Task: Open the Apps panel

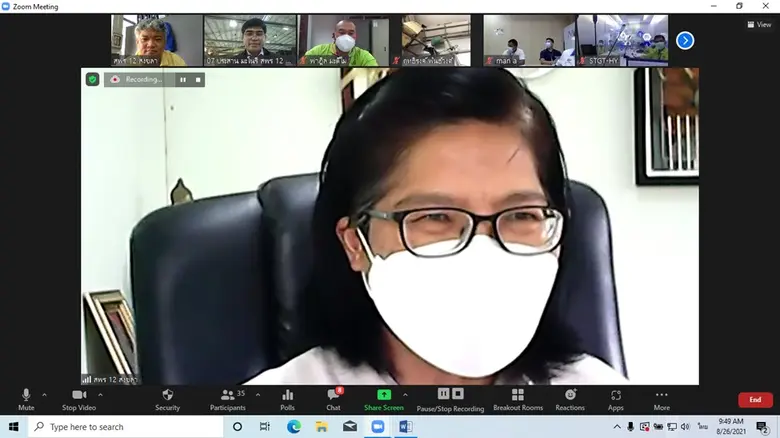Action: (615, 397)
